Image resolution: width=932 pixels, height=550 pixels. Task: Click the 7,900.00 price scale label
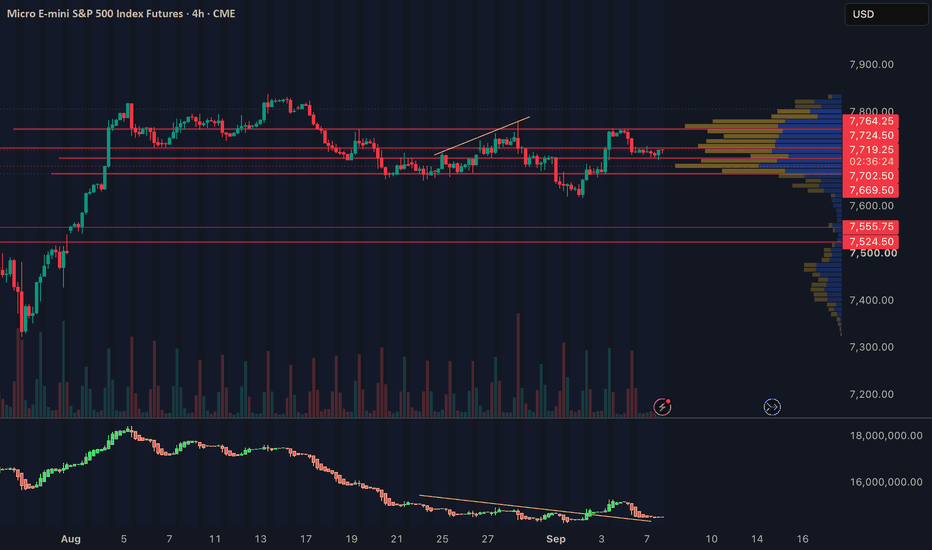[871, 64]
